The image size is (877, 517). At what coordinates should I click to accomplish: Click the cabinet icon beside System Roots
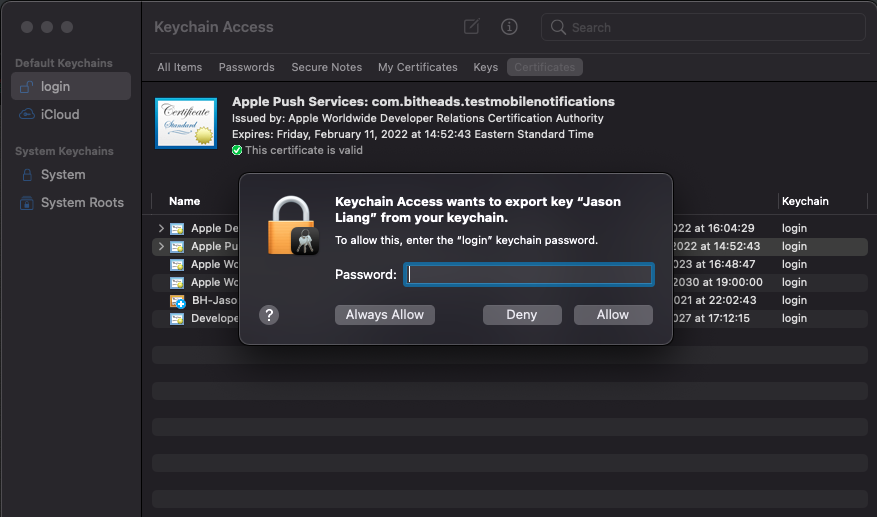coord(26,203)
